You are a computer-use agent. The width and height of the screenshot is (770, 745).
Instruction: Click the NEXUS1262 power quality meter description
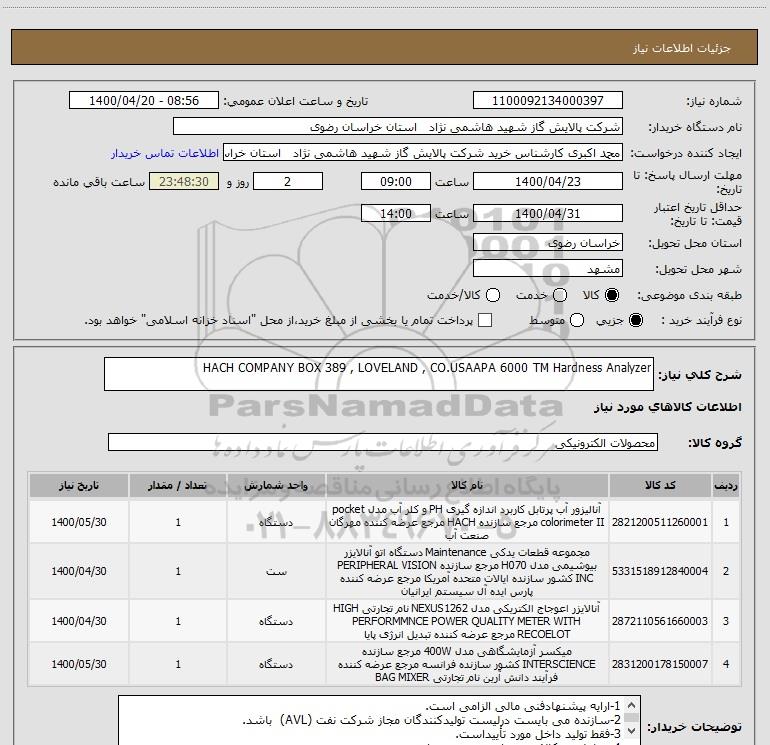467,621
